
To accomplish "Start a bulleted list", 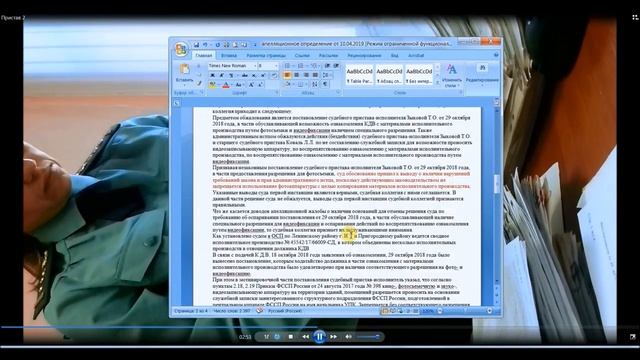I will (287, 66).
